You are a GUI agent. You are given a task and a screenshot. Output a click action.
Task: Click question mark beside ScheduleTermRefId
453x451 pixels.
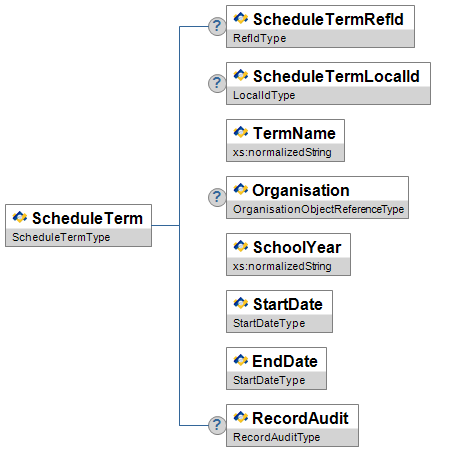coord(217,26)
